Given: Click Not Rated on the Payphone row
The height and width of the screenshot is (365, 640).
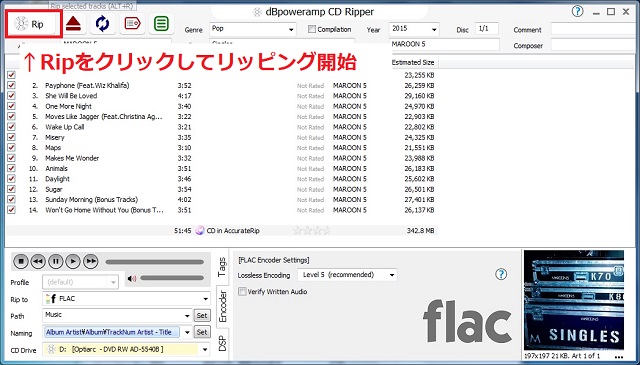Looking at the screenshot, I should pyautogui.click(x=310, y=86).
